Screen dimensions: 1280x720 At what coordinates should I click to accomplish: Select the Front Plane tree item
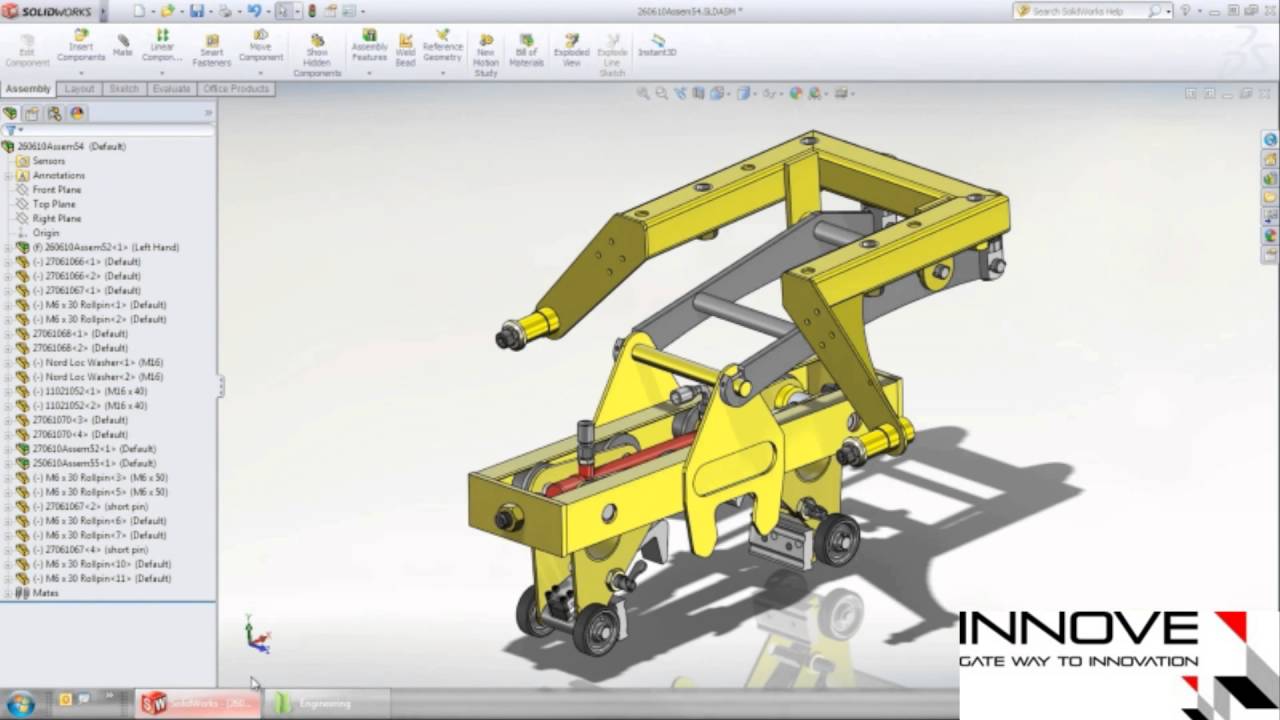[57, 189]
